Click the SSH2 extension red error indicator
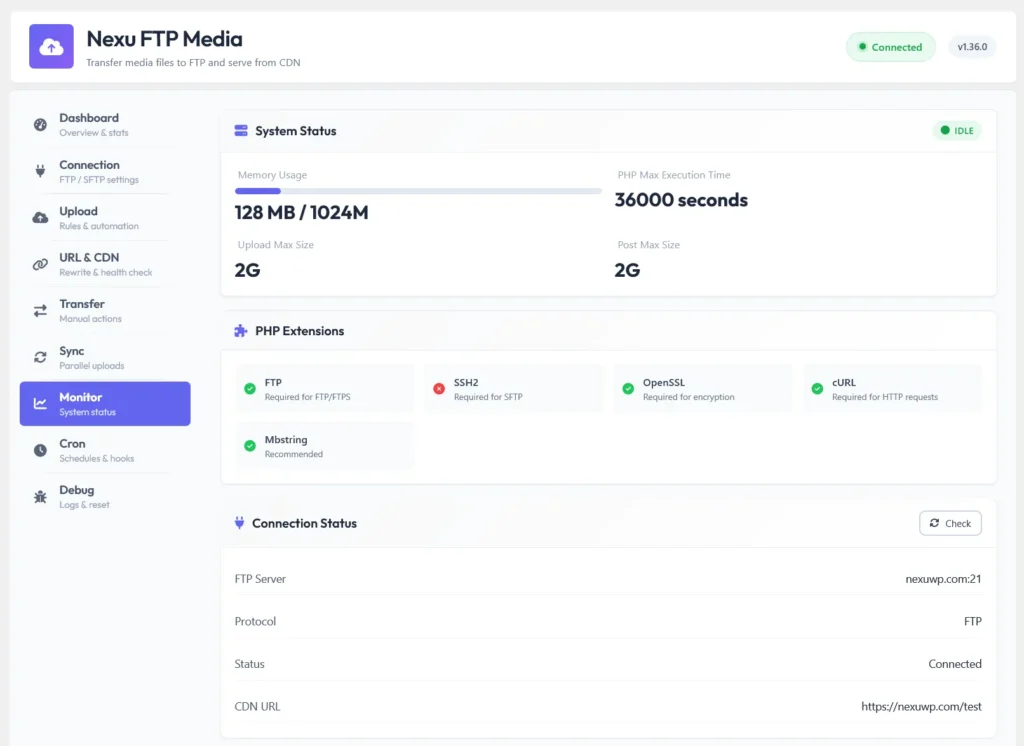Screen dimensions: 1024x746 pos(438,389)
